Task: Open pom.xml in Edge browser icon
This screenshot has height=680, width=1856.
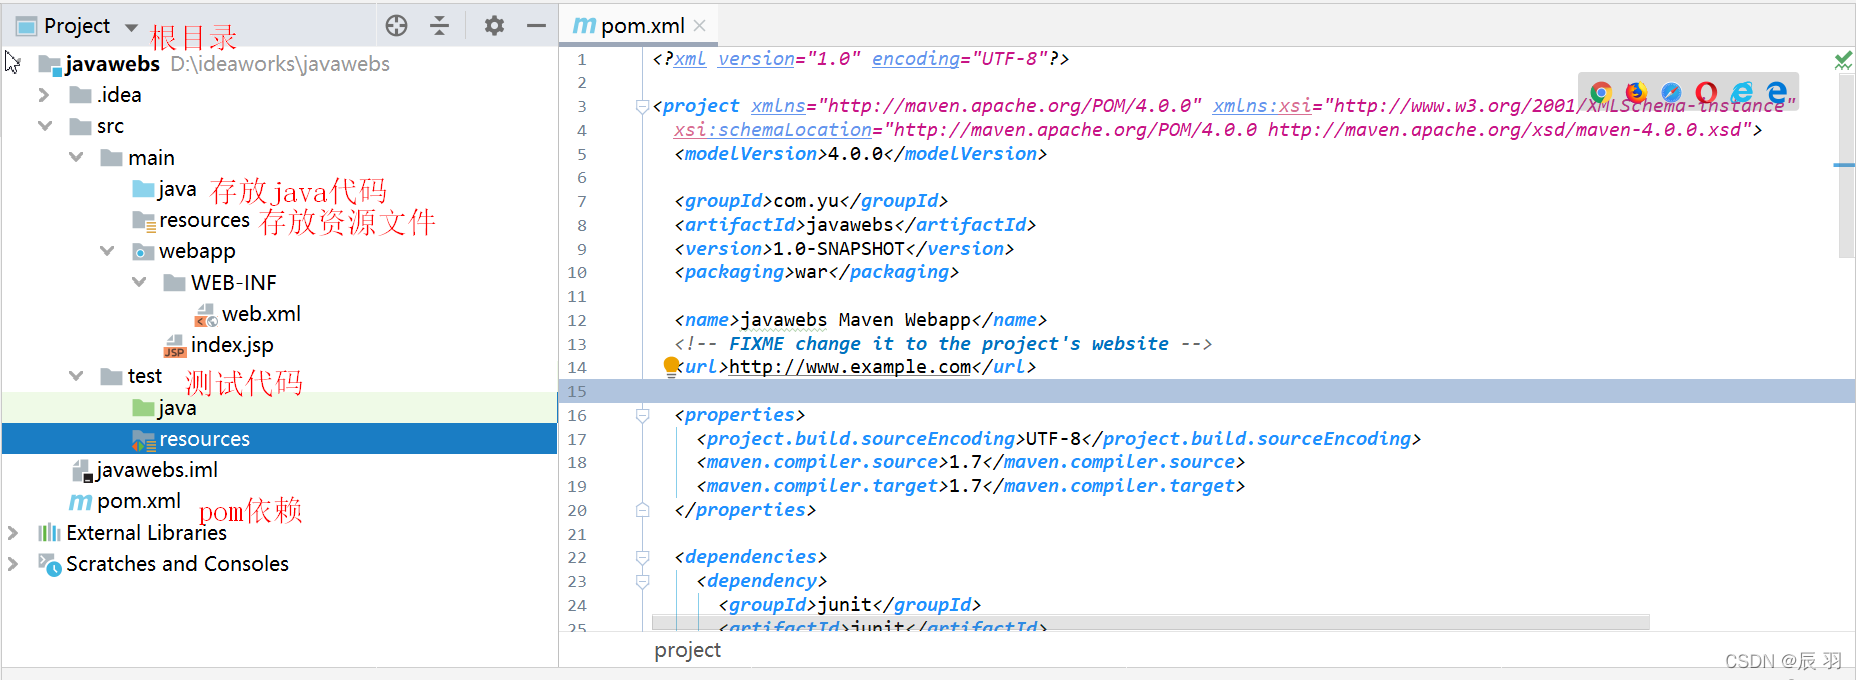Action: (x=1776, y=93)
